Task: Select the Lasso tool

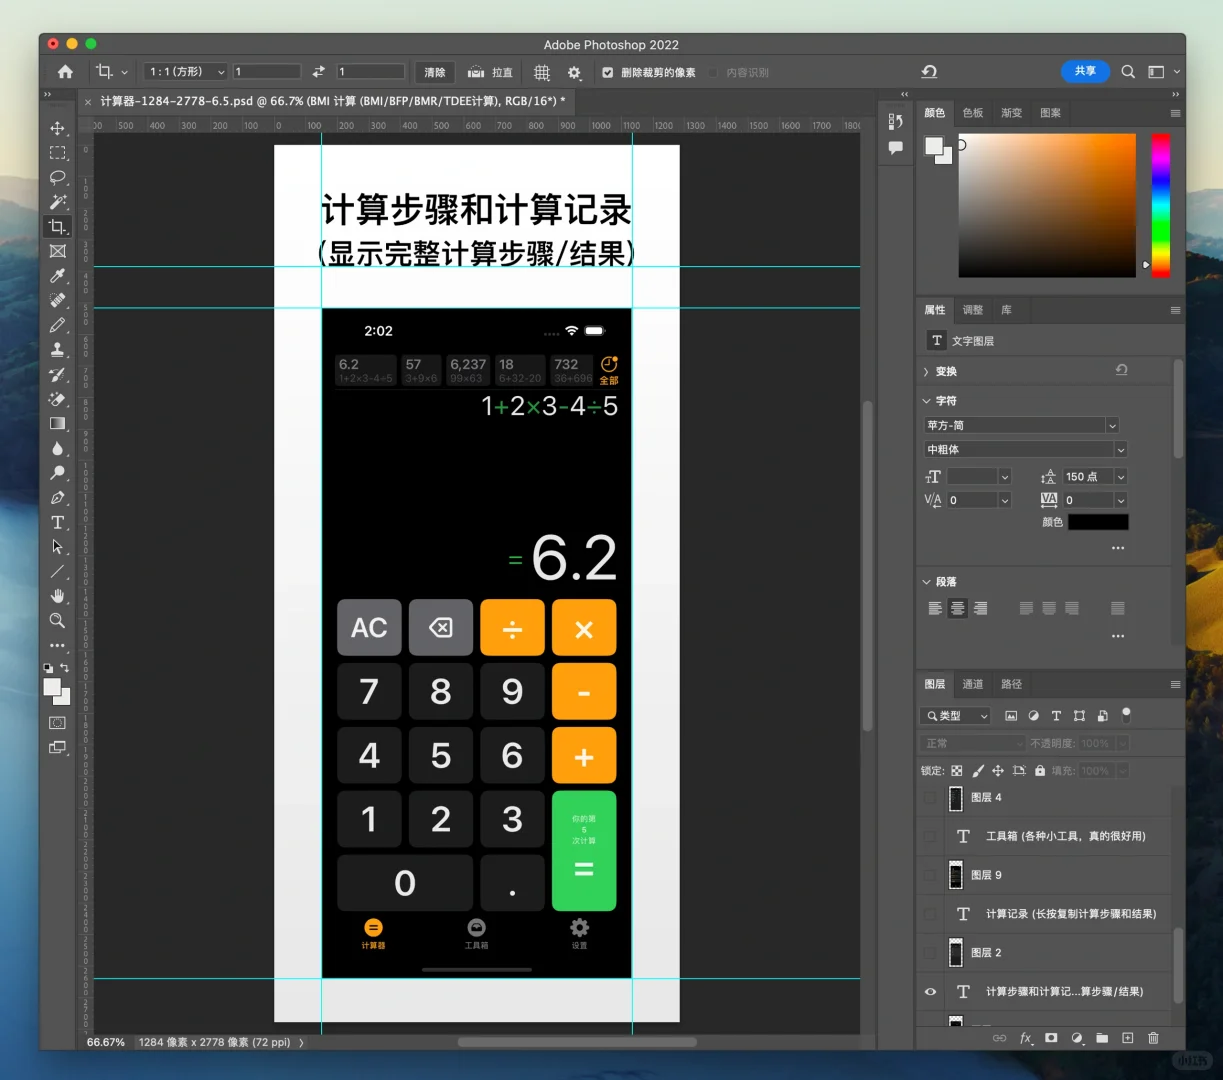Action: pos(57,177)
